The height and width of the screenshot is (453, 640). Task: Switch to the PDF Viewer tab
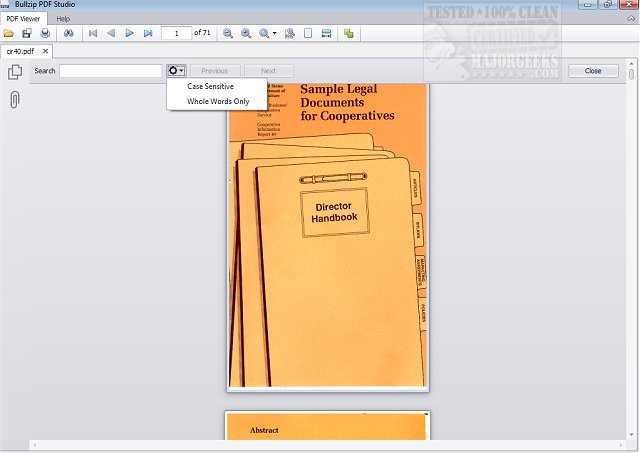pos(23,19)
